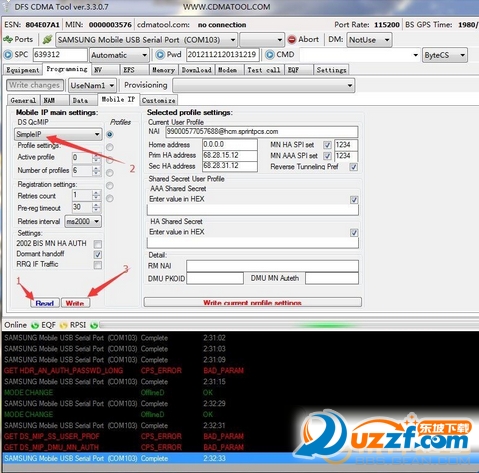This screenshot has width=479, height=473.
Task: Click the DMU PKOID input field
Action: click(x=215, y=278)
